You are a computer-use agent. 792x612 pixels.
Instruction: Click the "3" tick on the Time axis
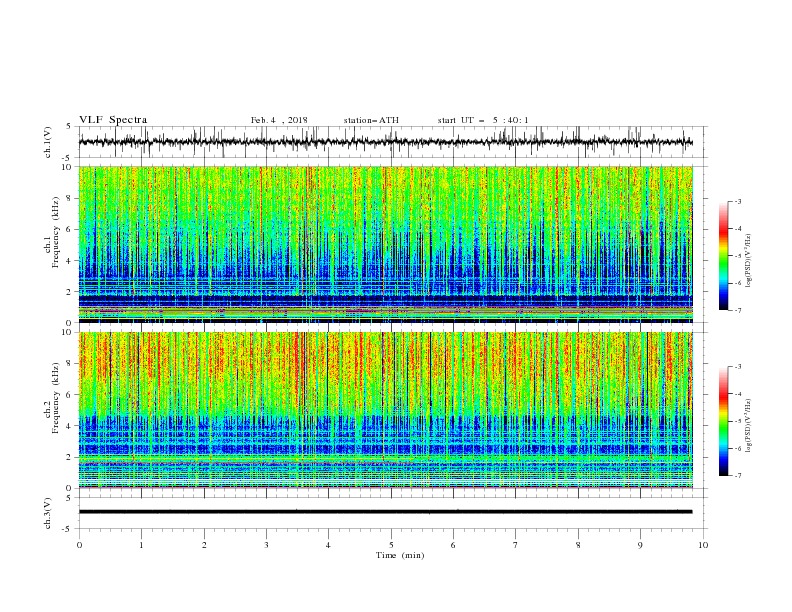266,545
